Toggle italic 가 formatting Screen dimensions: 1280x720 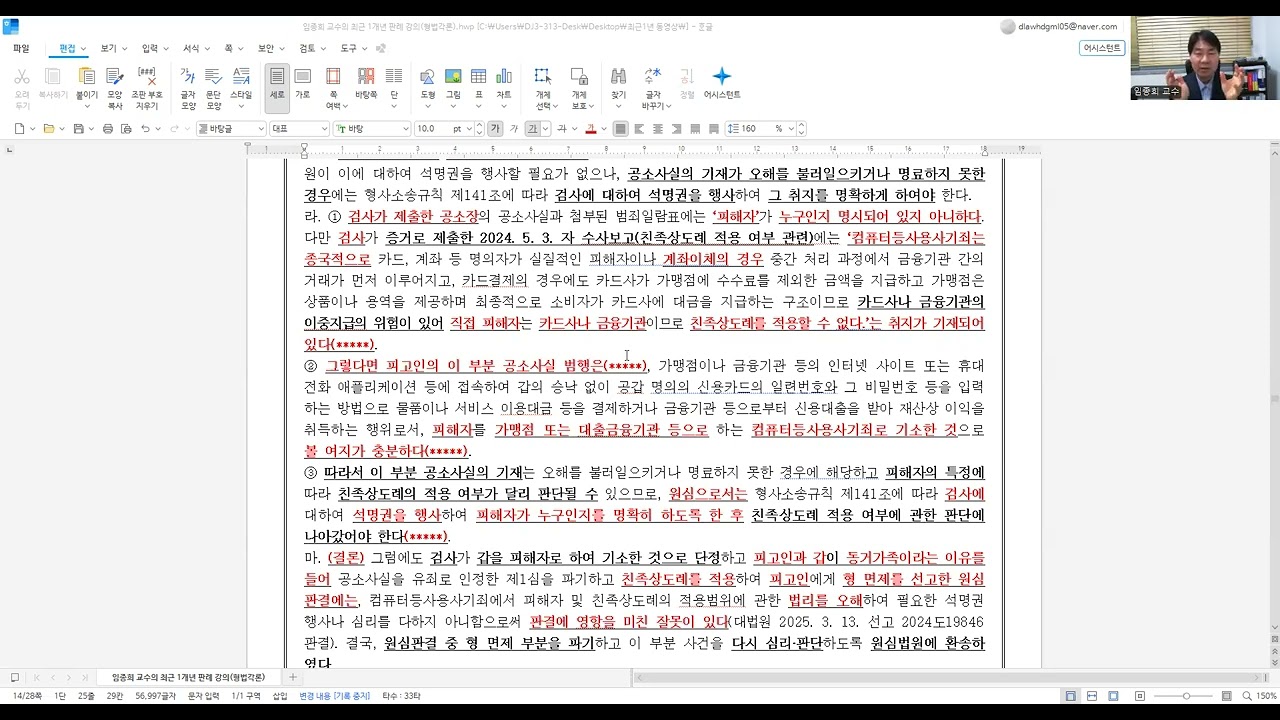click(514, 128)
